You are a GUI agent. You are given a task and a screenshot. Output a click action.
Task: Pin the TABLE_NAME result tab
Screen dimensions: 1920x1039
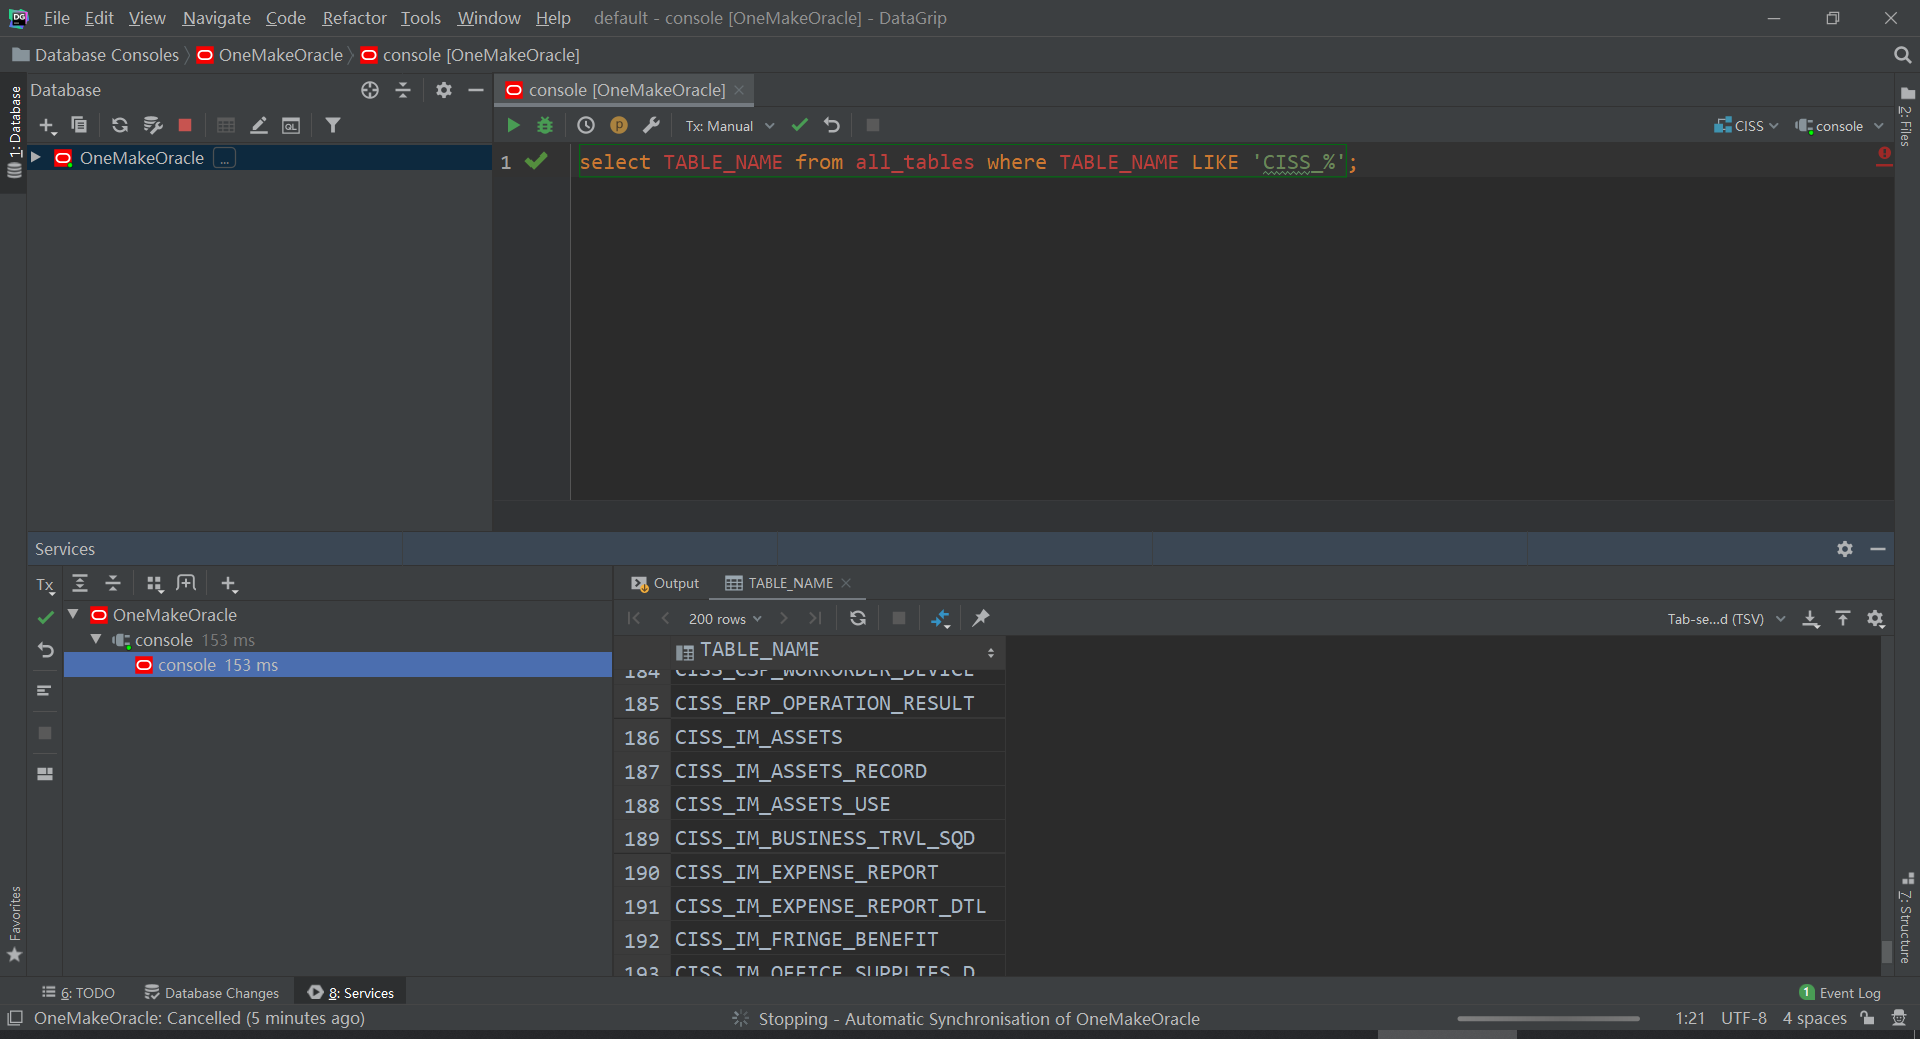point(981,618)
